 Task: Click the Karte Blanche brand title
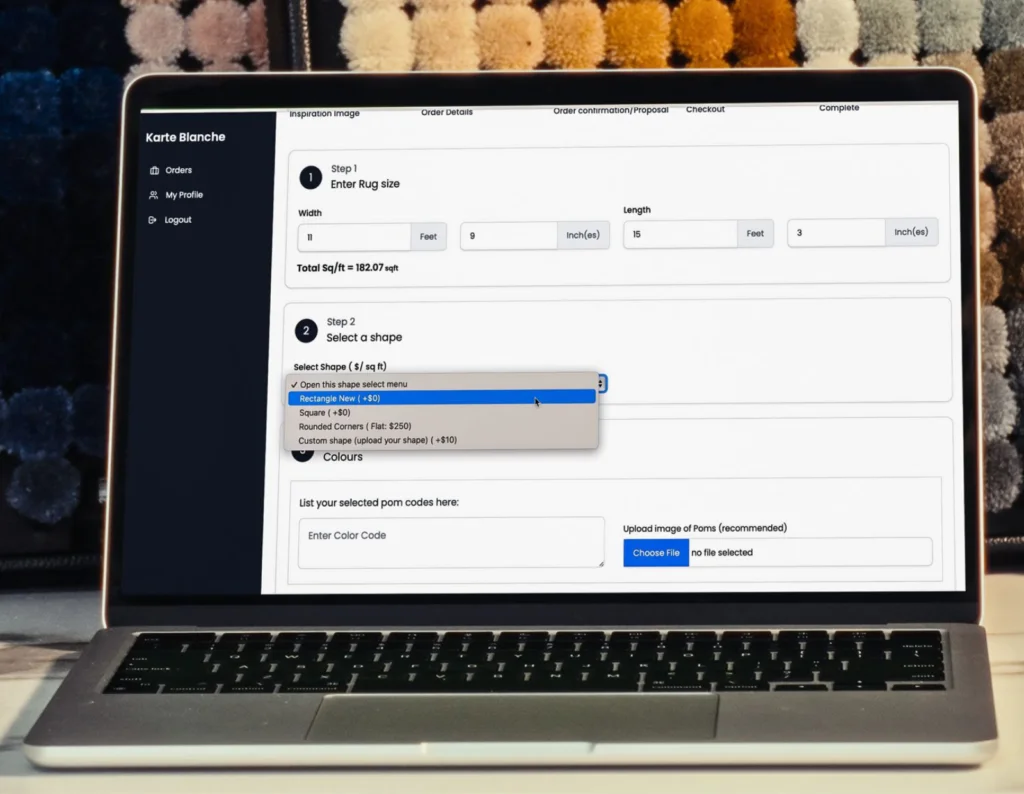coord(186,137)
